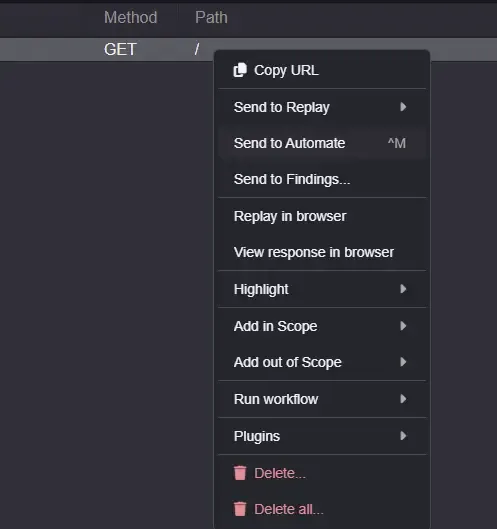The image size is (497, 529).
Task: Expand the Add in Scope submenu arrow
Action: click(403, 326)
